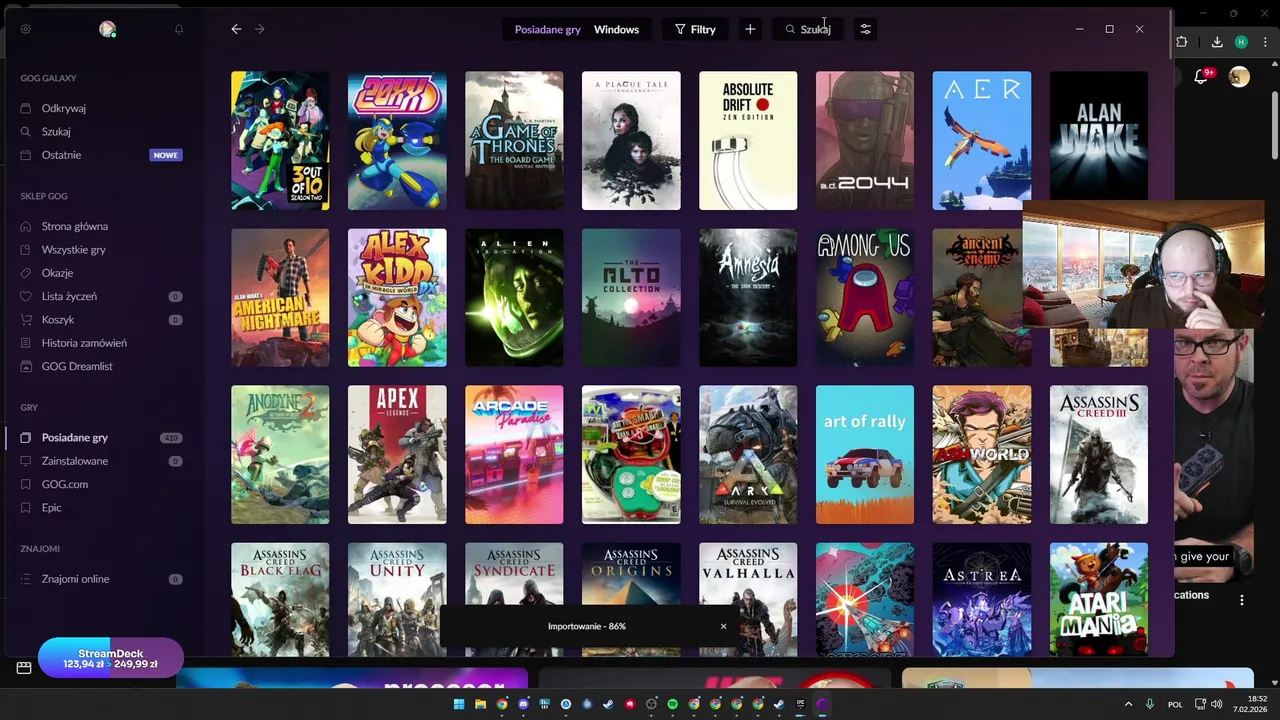The width and height of the screenshot is (1280, 720).
Task: Open the Astrea game cover
Action: tap(982, 600)
